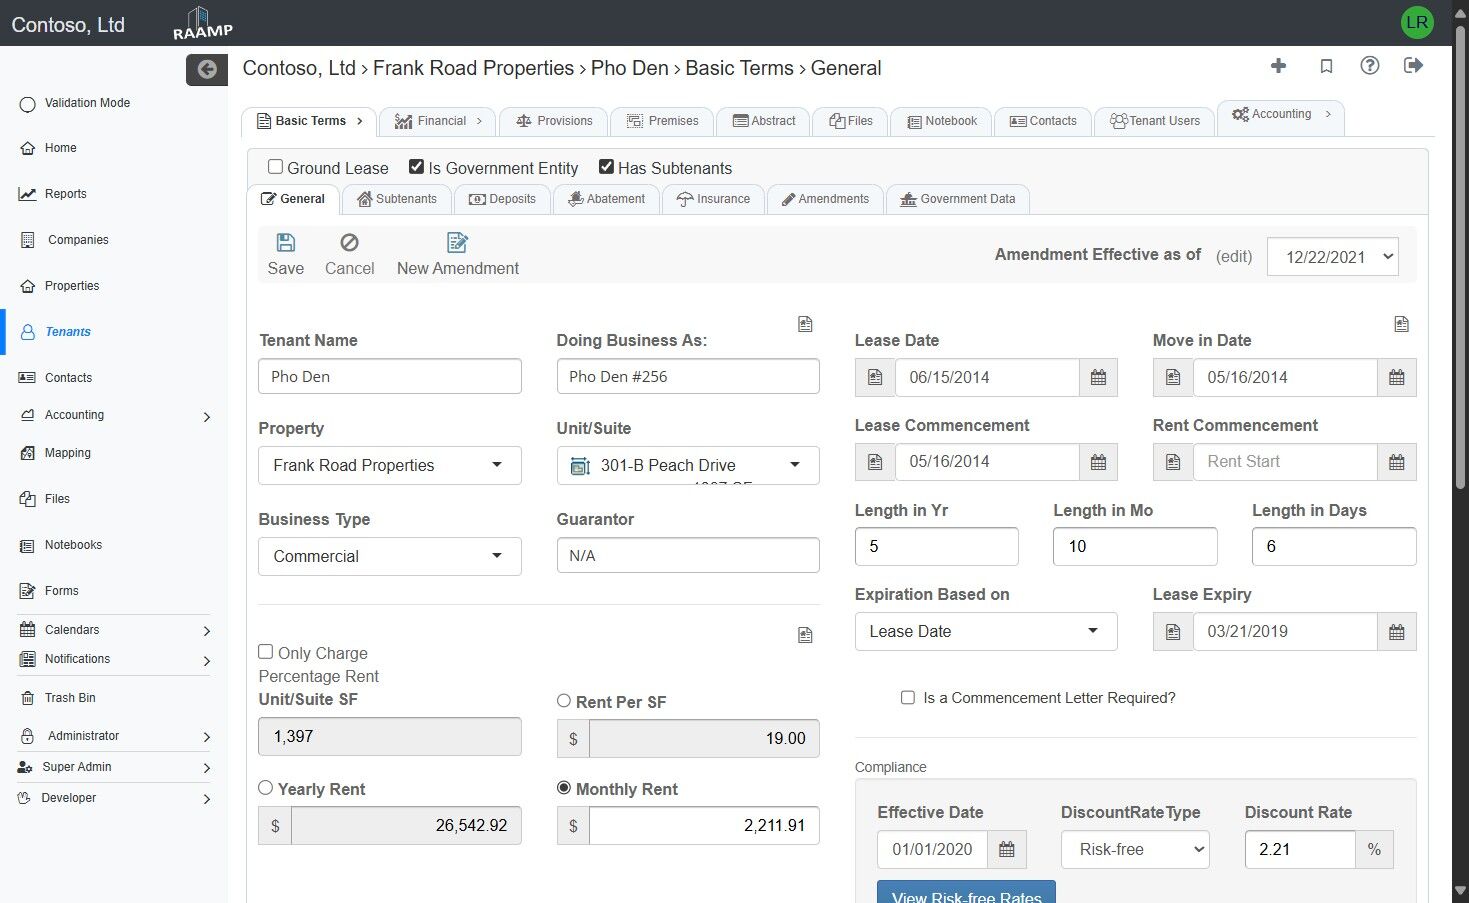Click the logout exit icon
The width and height of the screenshot is (1469, 903).
click(x=1413, y=66)
